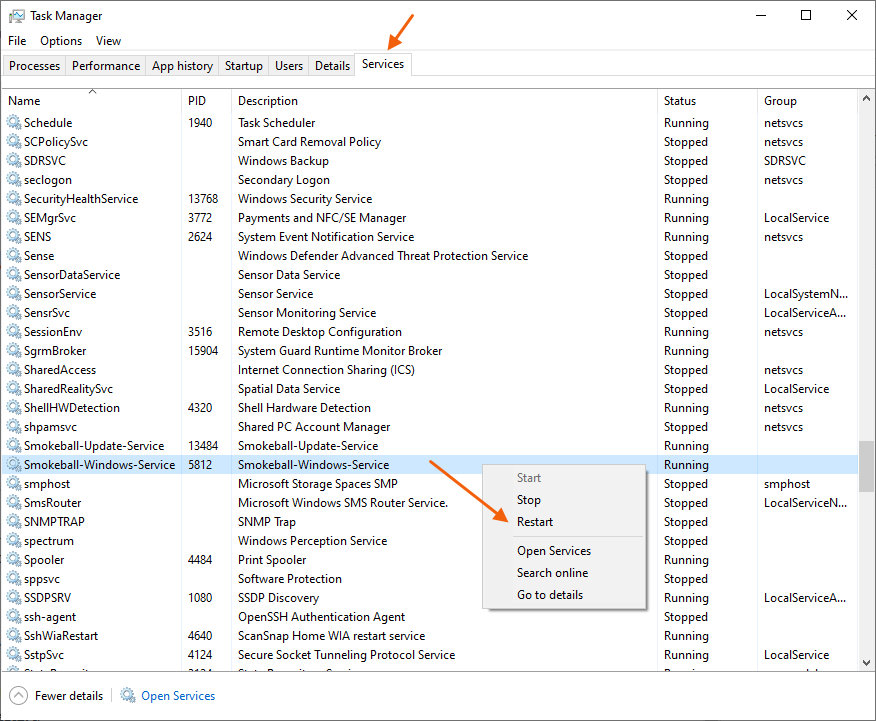The width and height of the screenshot is (876, 721).
Task: Click the gear icon next to Spooler
Action: 14,560
